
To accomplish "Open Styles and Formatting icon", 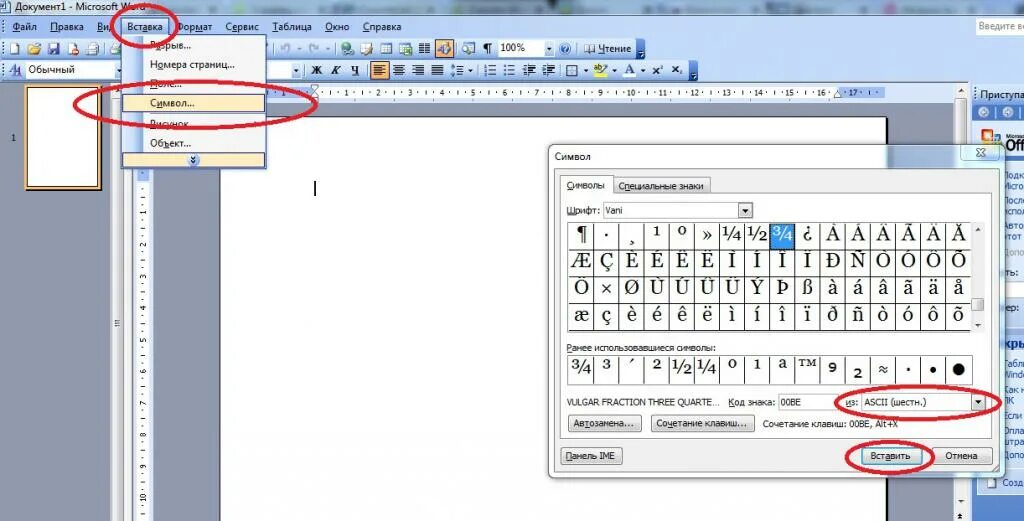I will [16, 70].
